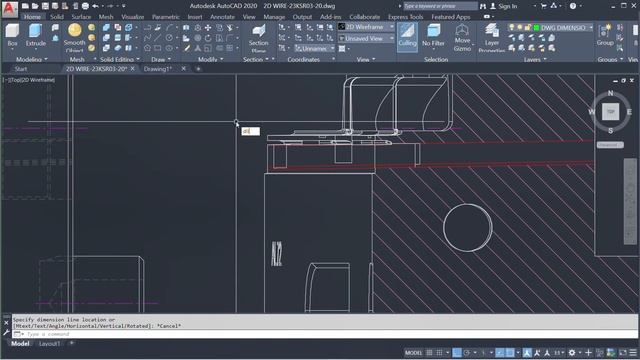Open Layer Properties panel

(491, 38)
